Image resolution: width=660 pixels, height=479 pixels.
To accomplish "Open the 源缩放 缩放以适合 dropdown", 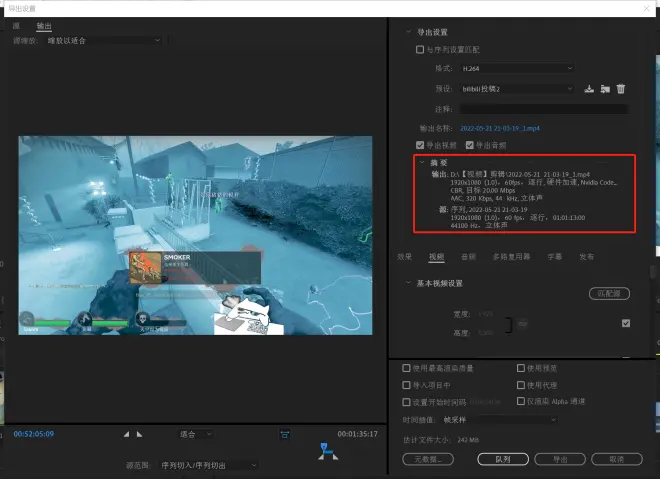I will (x=104, y=40).
